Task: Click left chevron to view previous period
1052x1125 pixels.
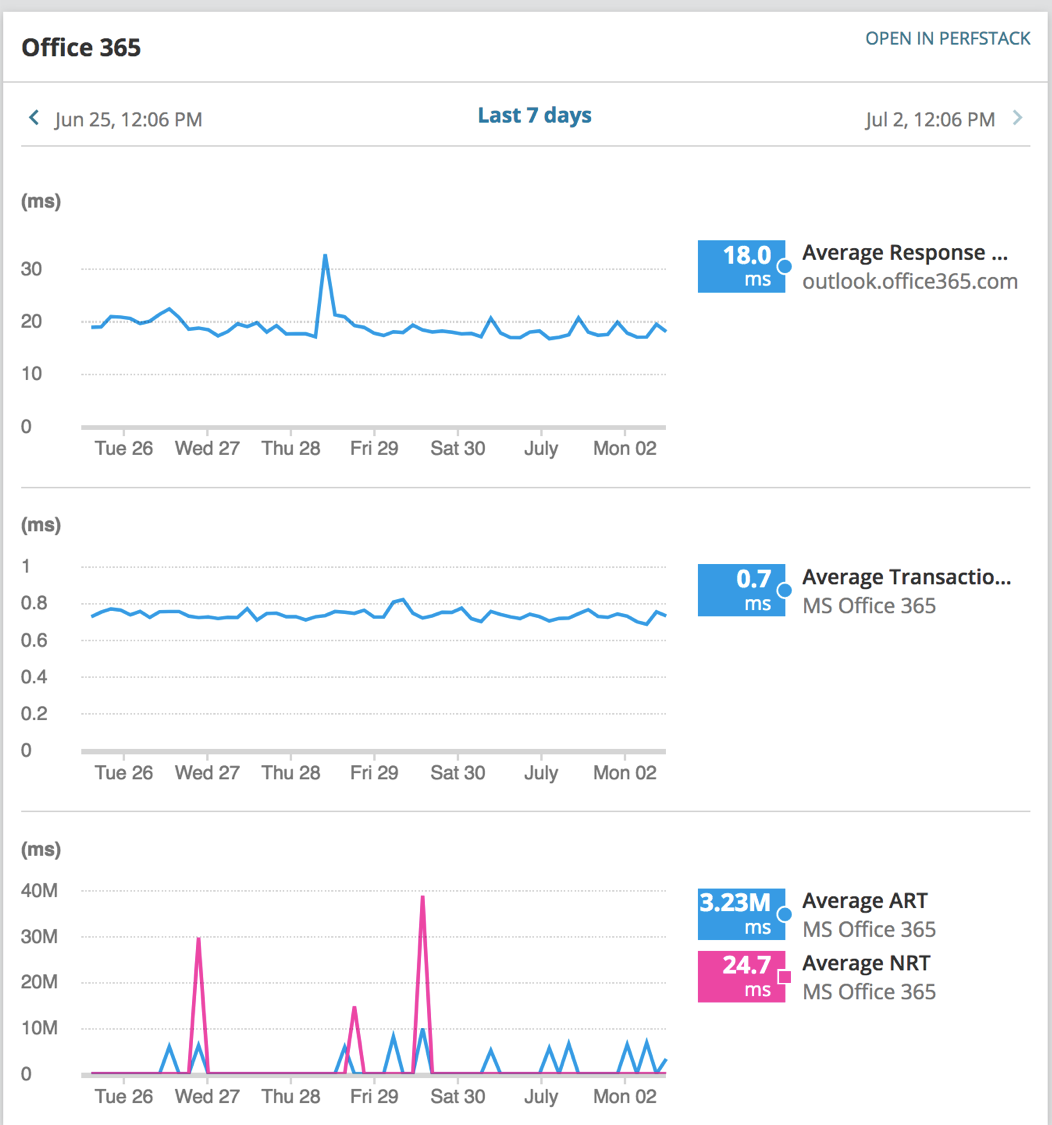Action: (x=33, y=117)
